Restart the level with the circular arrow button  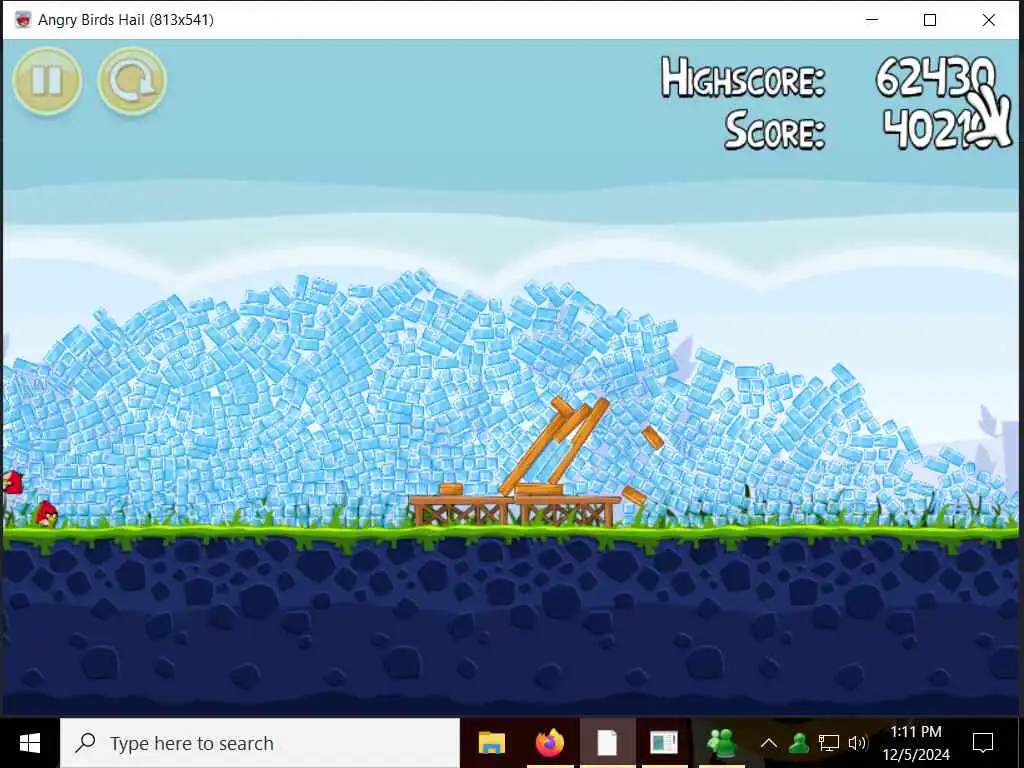tap(133, 81)
